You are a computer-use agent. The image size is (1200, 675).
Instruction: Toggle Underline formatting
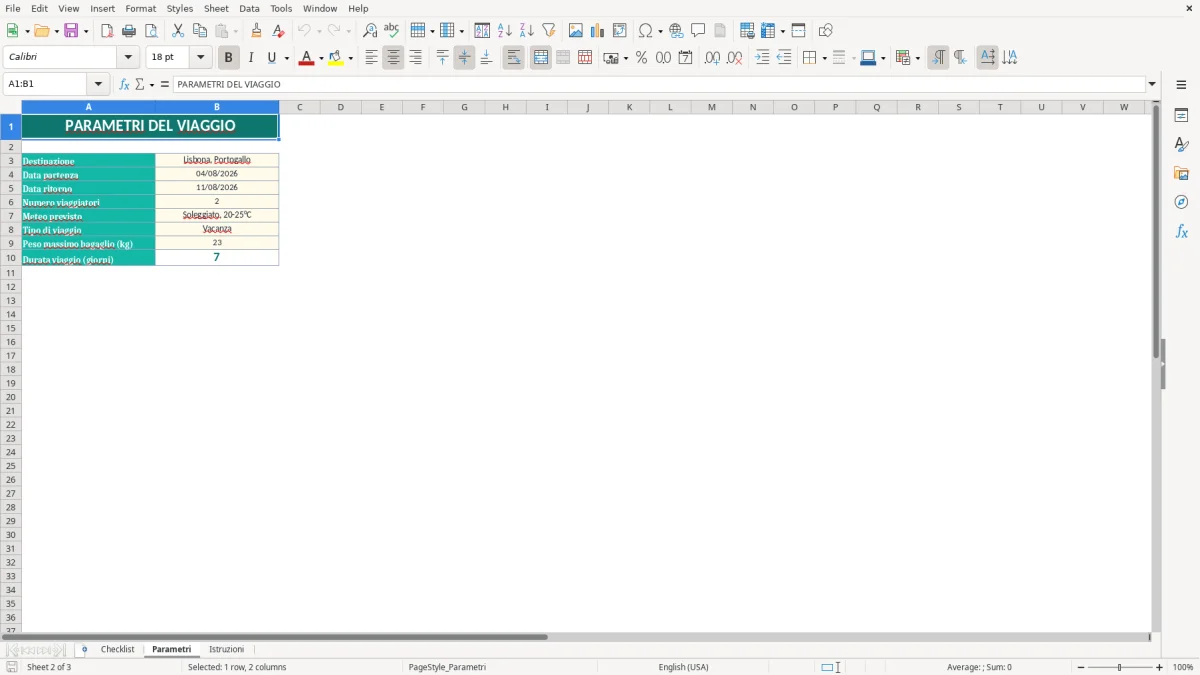(x=271, y=58)
